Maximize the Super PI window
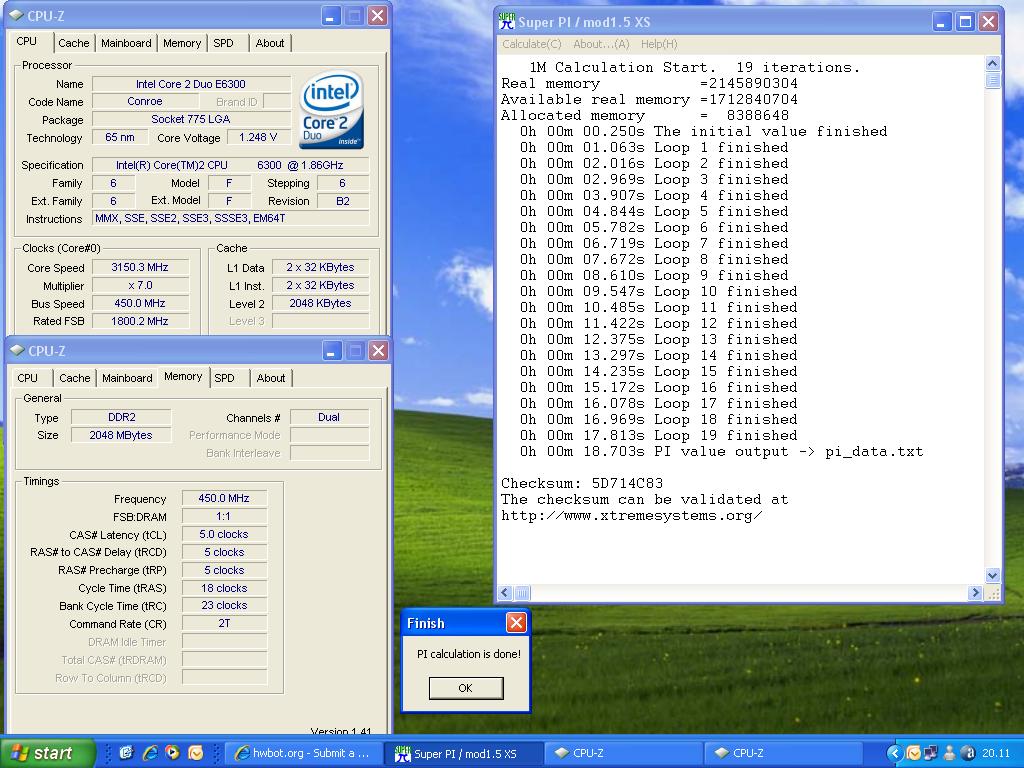Screen dimensions: 1024x768 pos(965,22)
